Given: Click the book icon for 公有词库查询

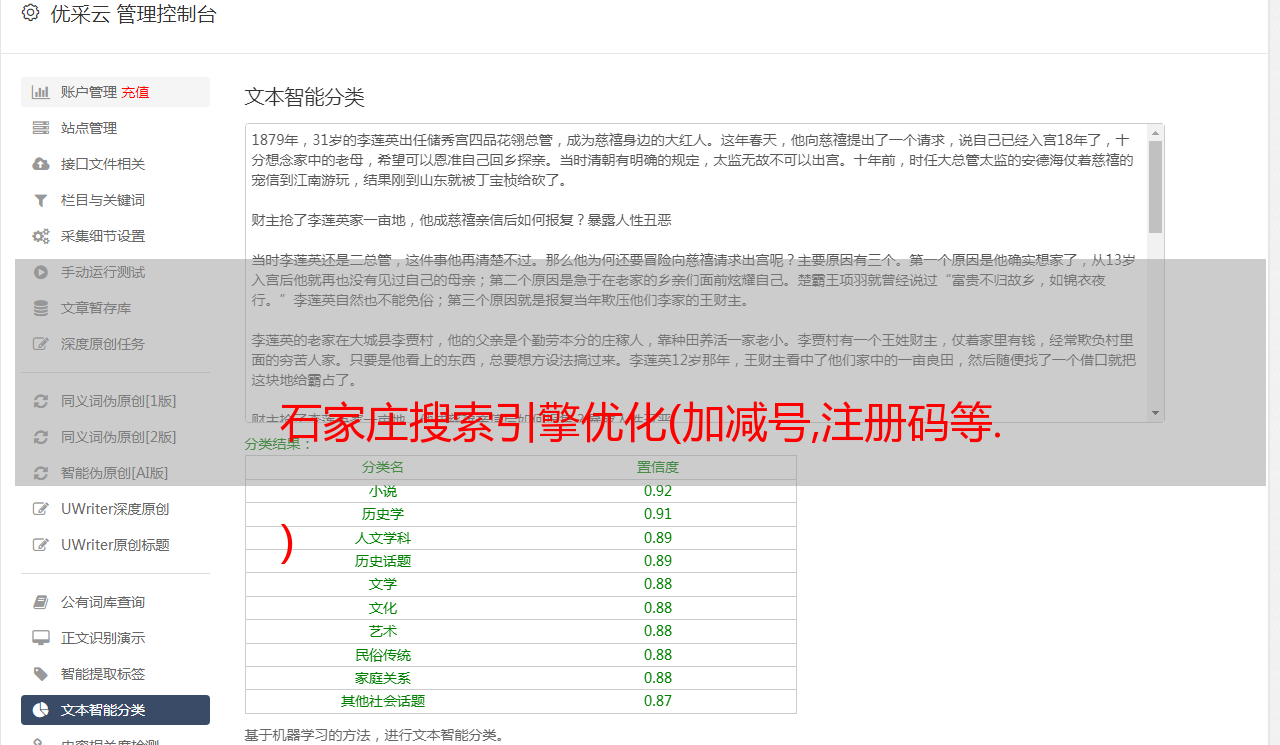Looking at the screenshot, I should pyautogui.click(x=41, y=602).
